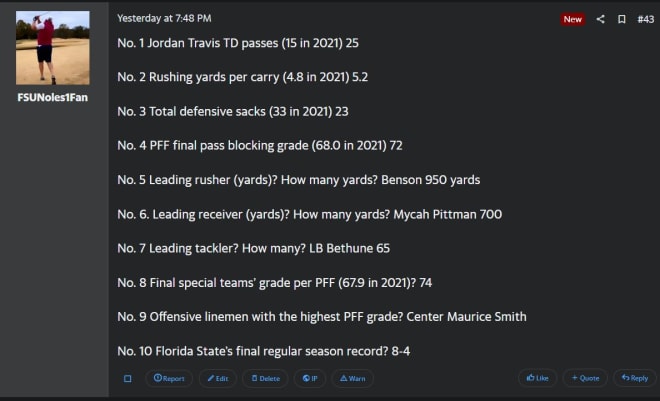
Task: Click the reply arrow icon
Action: 625,377
